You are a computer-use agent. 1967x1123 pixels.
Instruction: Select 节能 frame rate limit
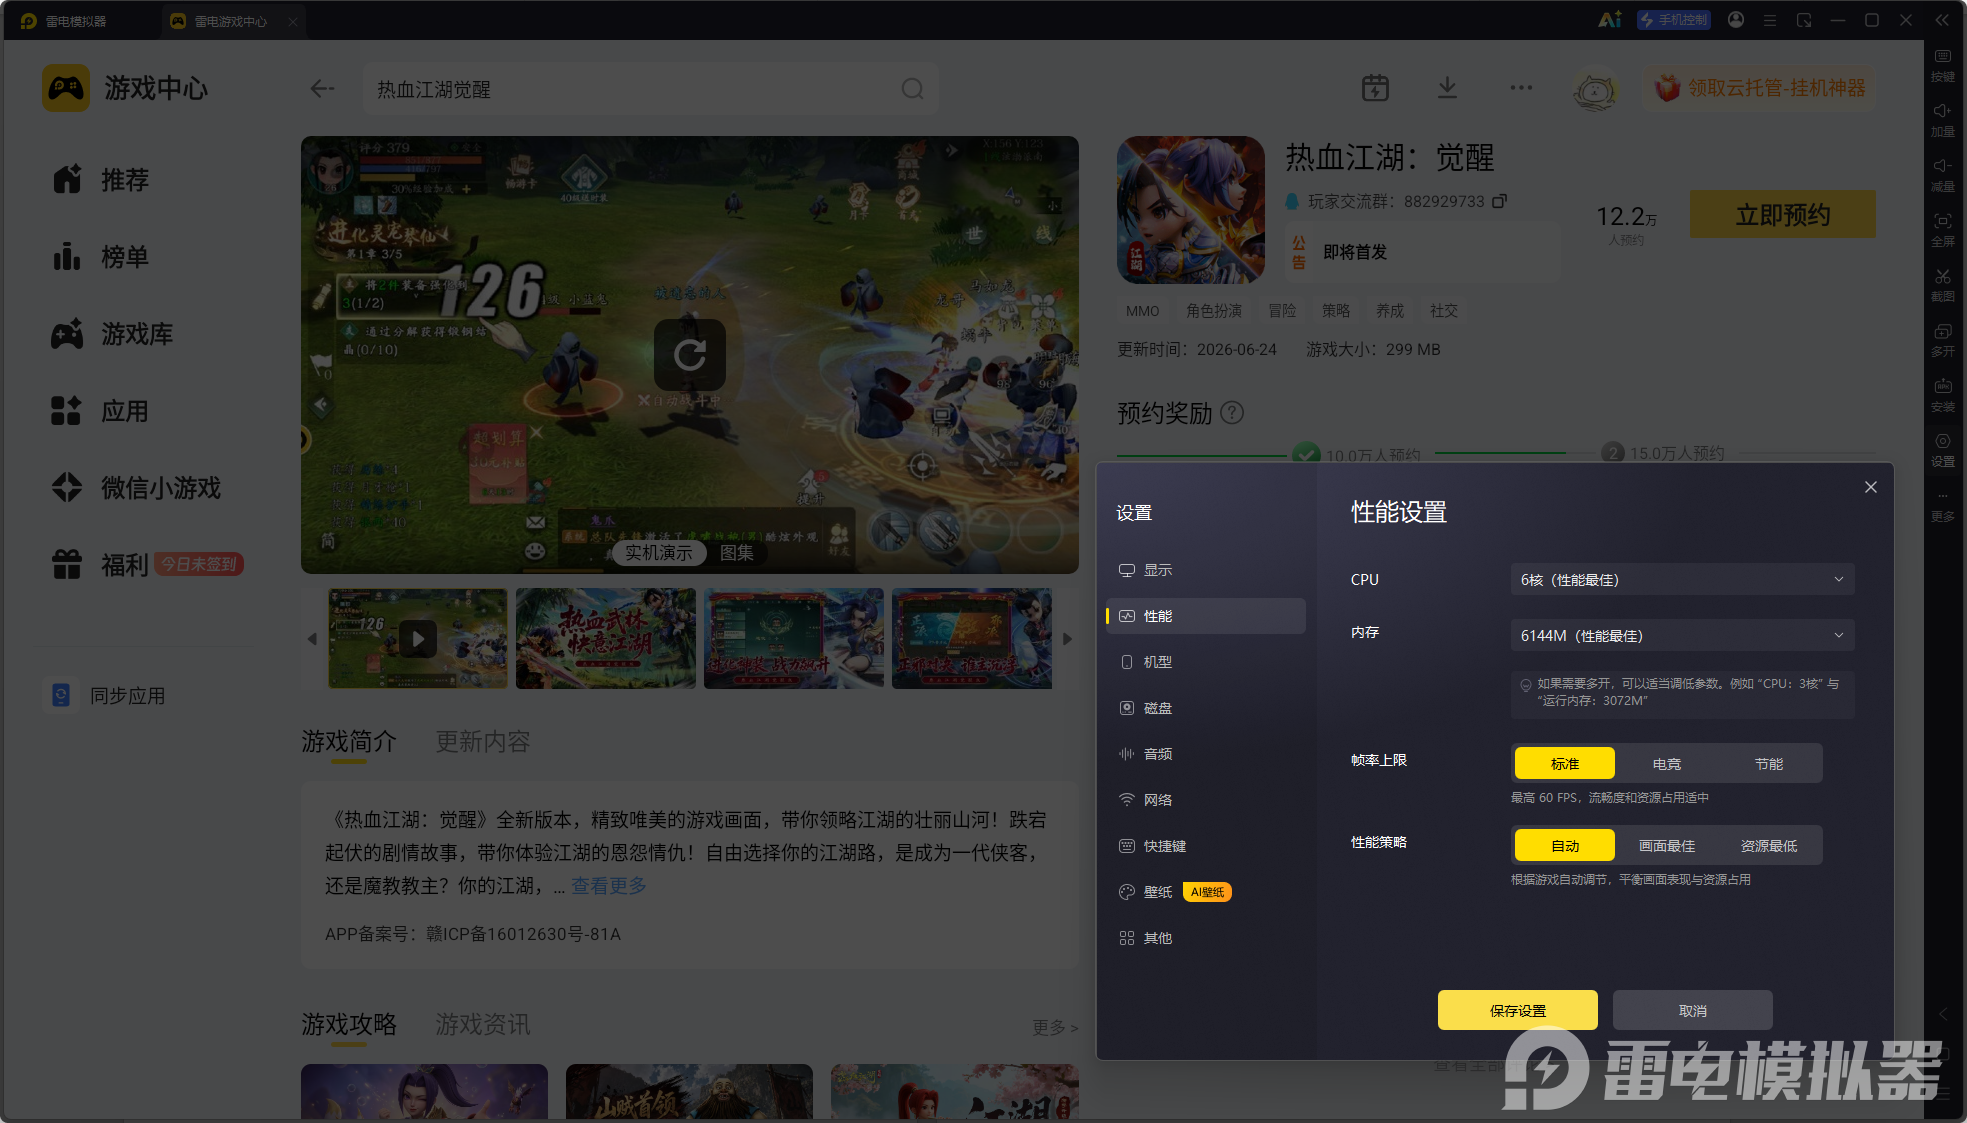(x=1769, y=763)
